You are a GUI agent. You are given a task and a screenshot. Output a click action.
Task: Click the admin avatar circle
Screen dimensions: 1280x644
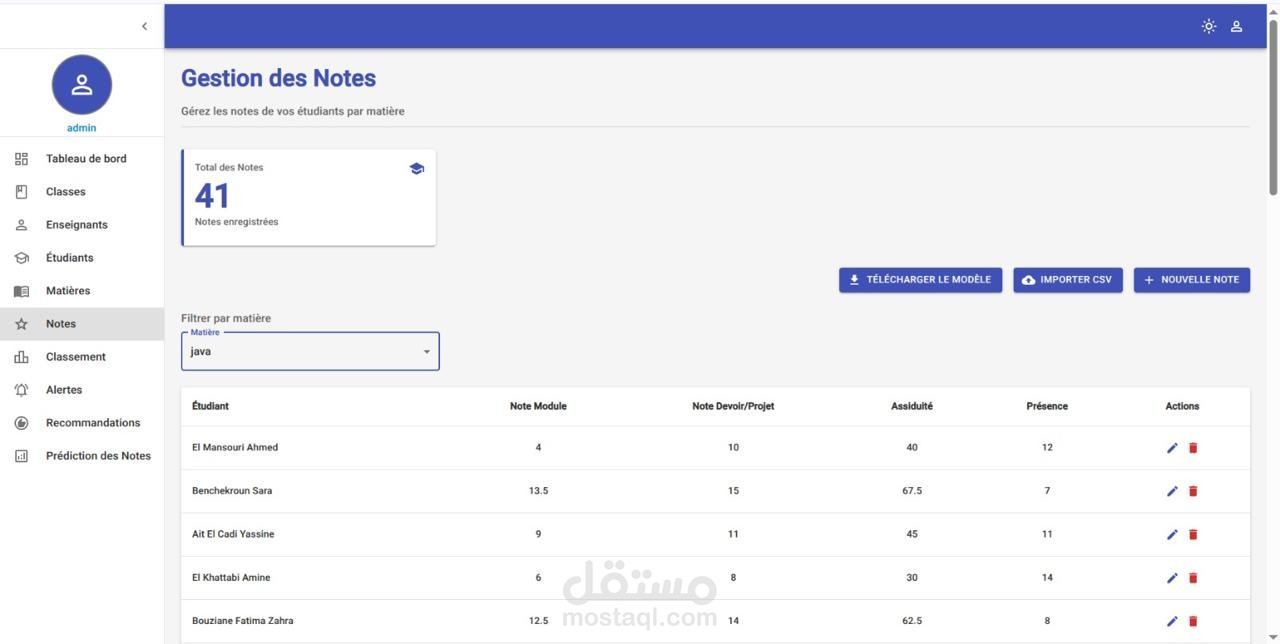[82, 85]
